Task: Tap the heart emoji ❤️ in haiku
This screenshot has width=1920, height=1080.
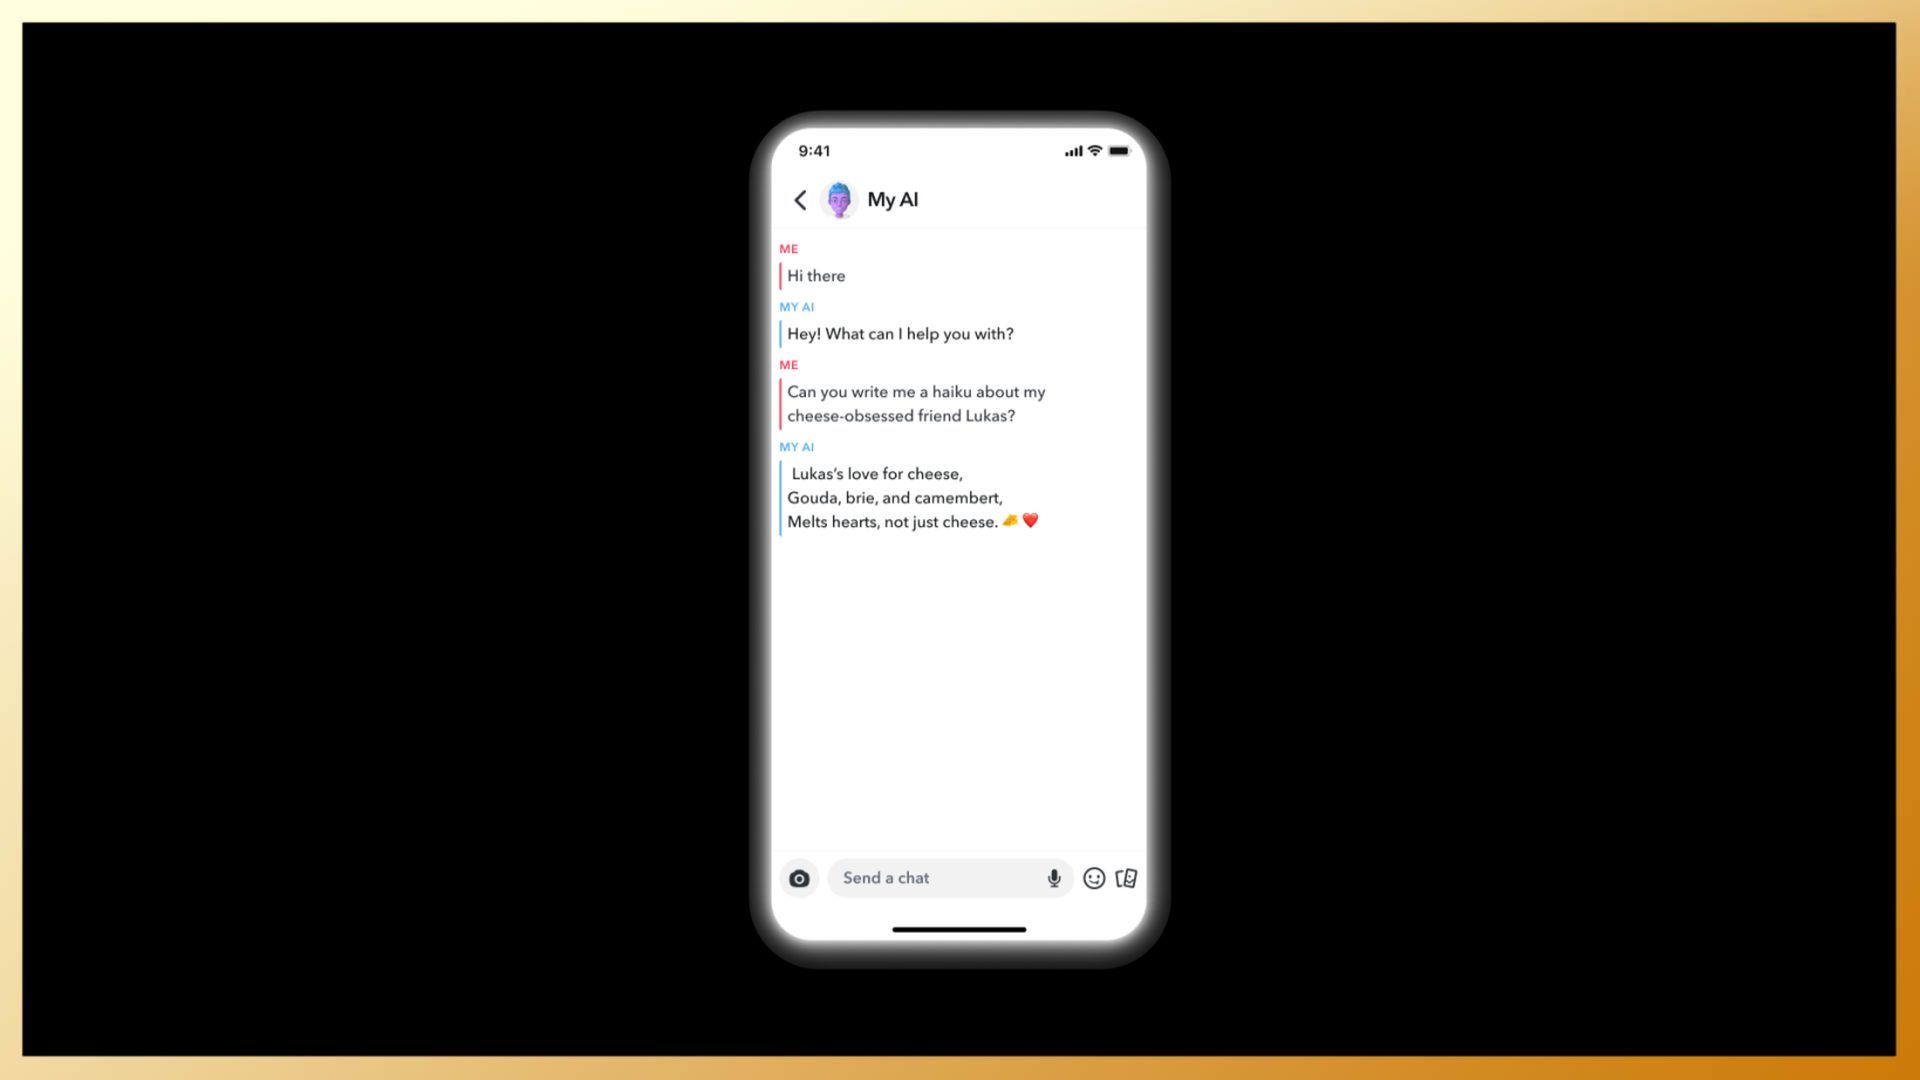Action: pyautogui.click(x=1031, y=521)
